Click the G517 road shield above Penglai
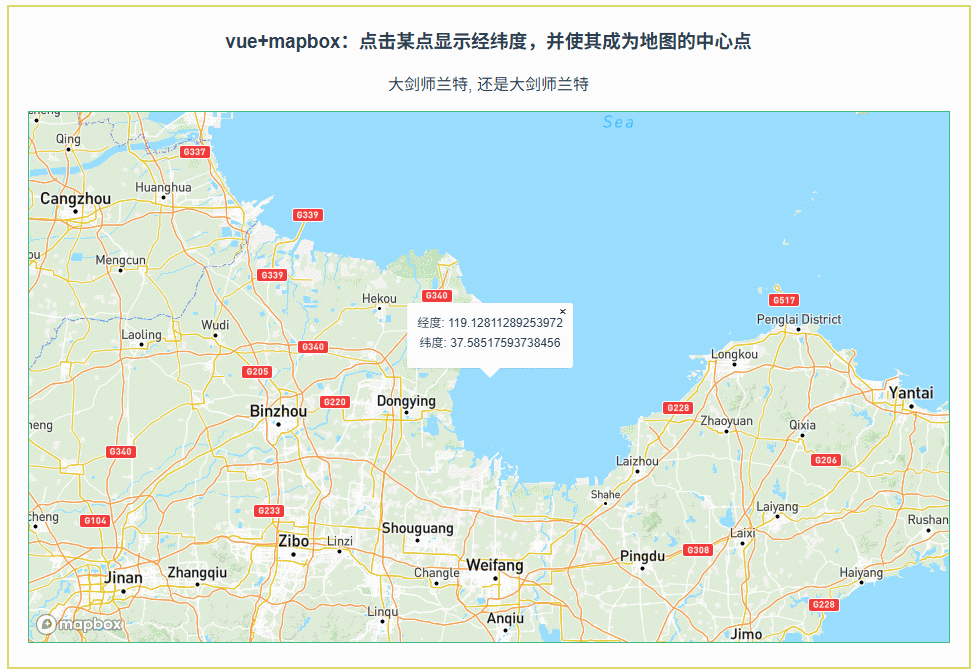 coord(784,300)
